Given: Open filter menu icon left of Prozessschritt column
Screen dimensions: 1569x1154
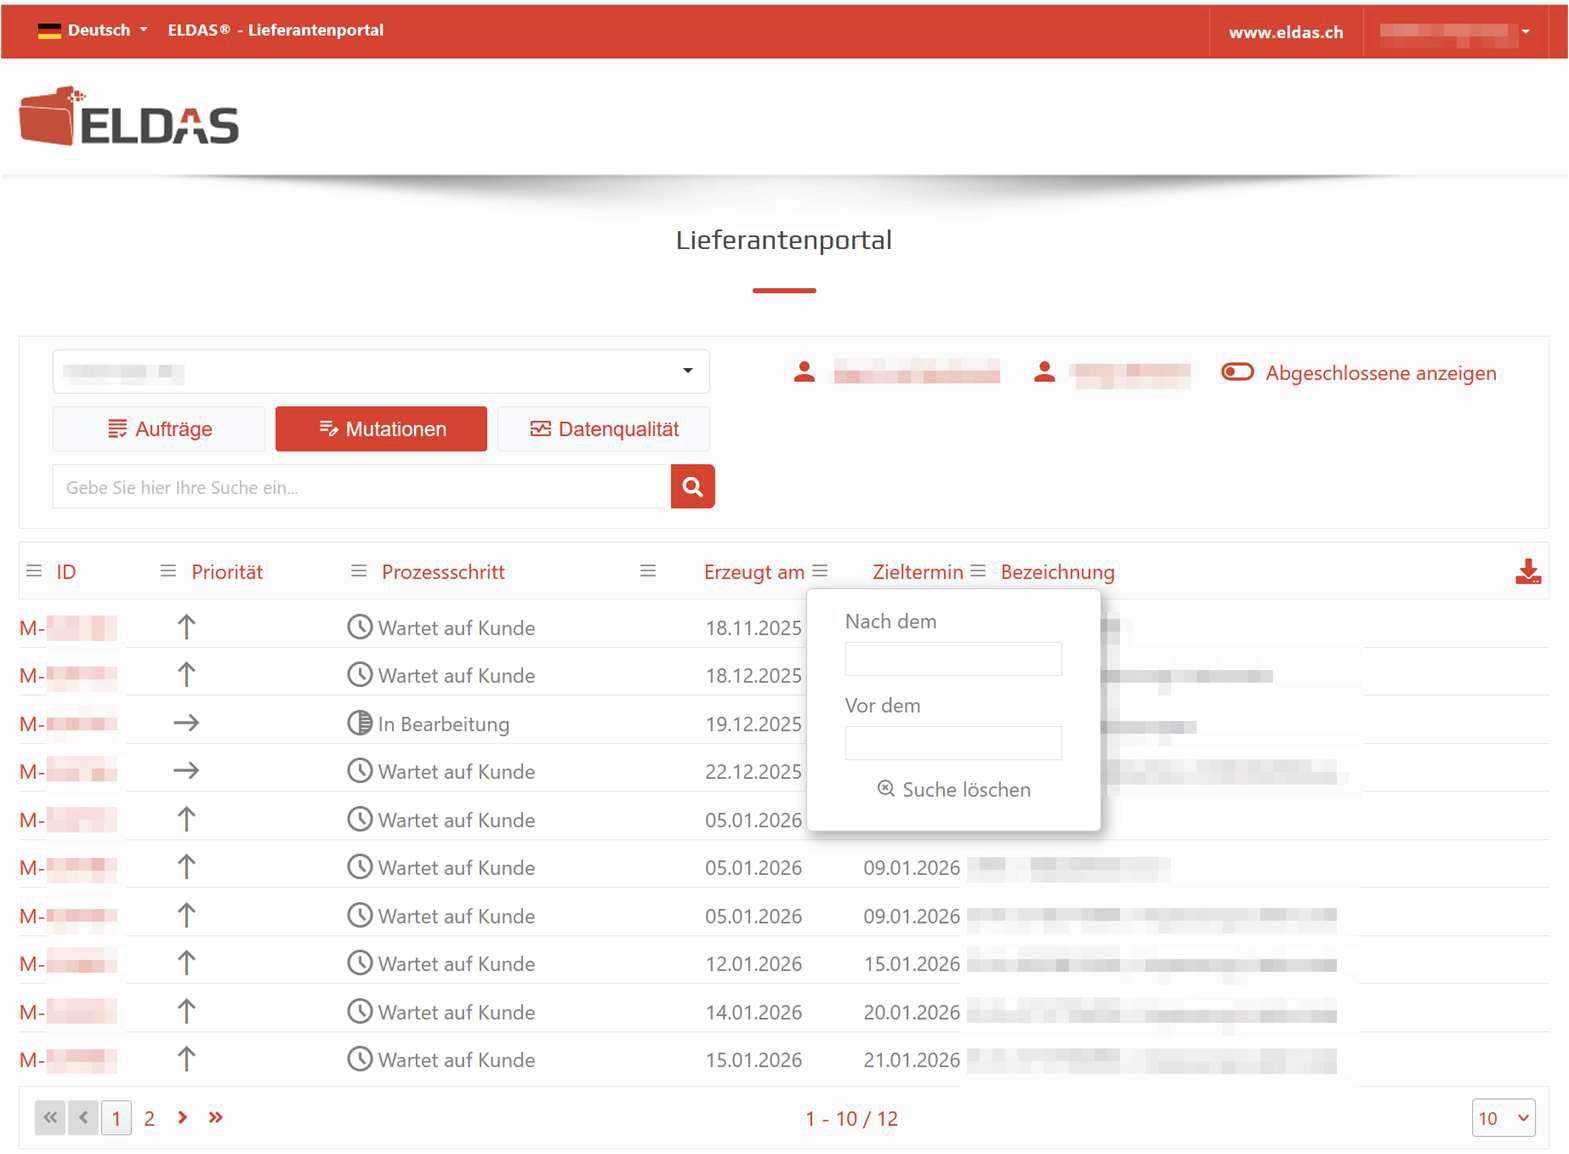Looking at the screenshot, I should point(359,571).
